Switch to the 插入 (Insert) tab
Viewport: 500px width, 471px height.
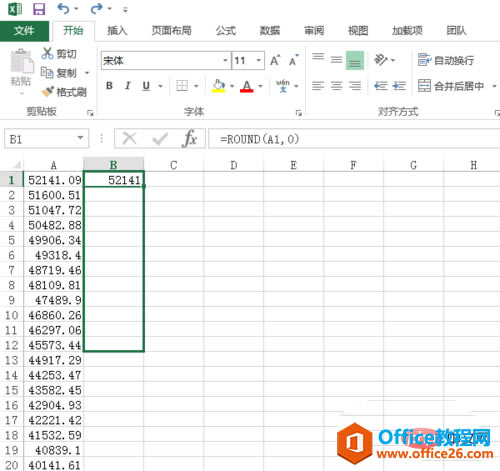[117, 31]
